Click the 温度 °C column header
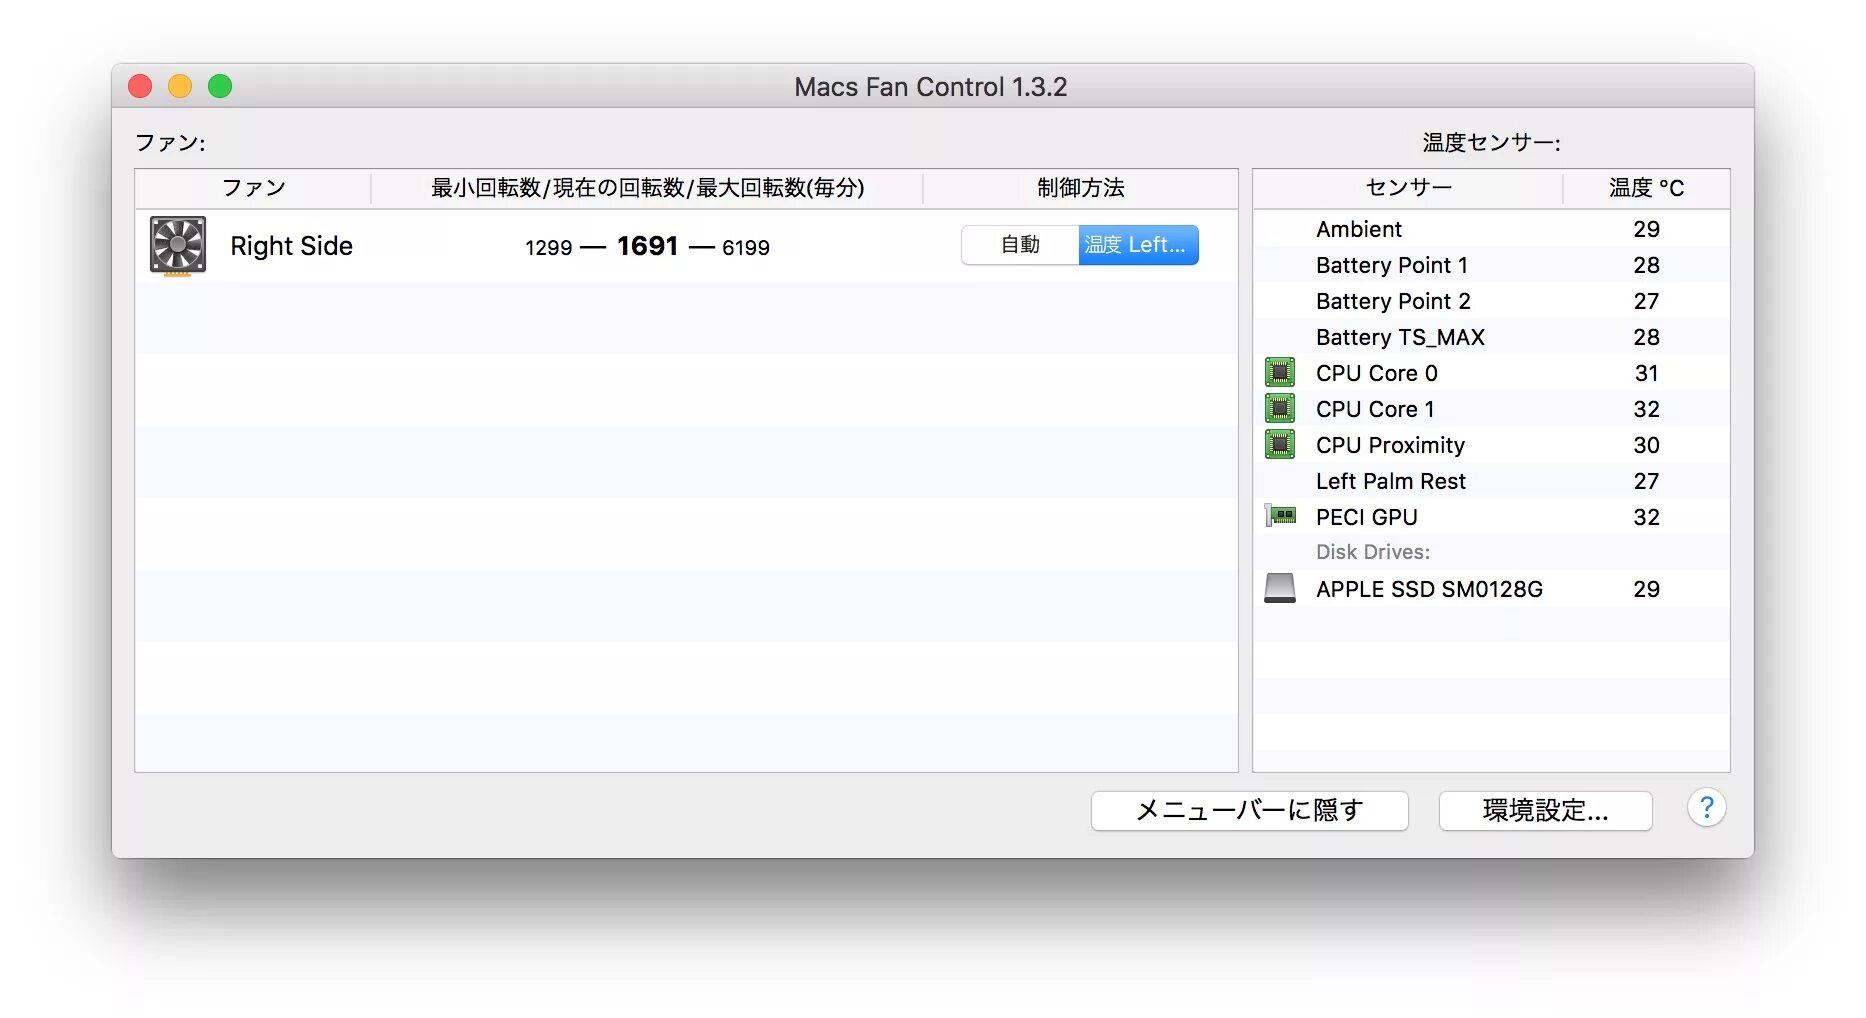Viewport: 1866px width, 1018px height. coord(1646,188)
